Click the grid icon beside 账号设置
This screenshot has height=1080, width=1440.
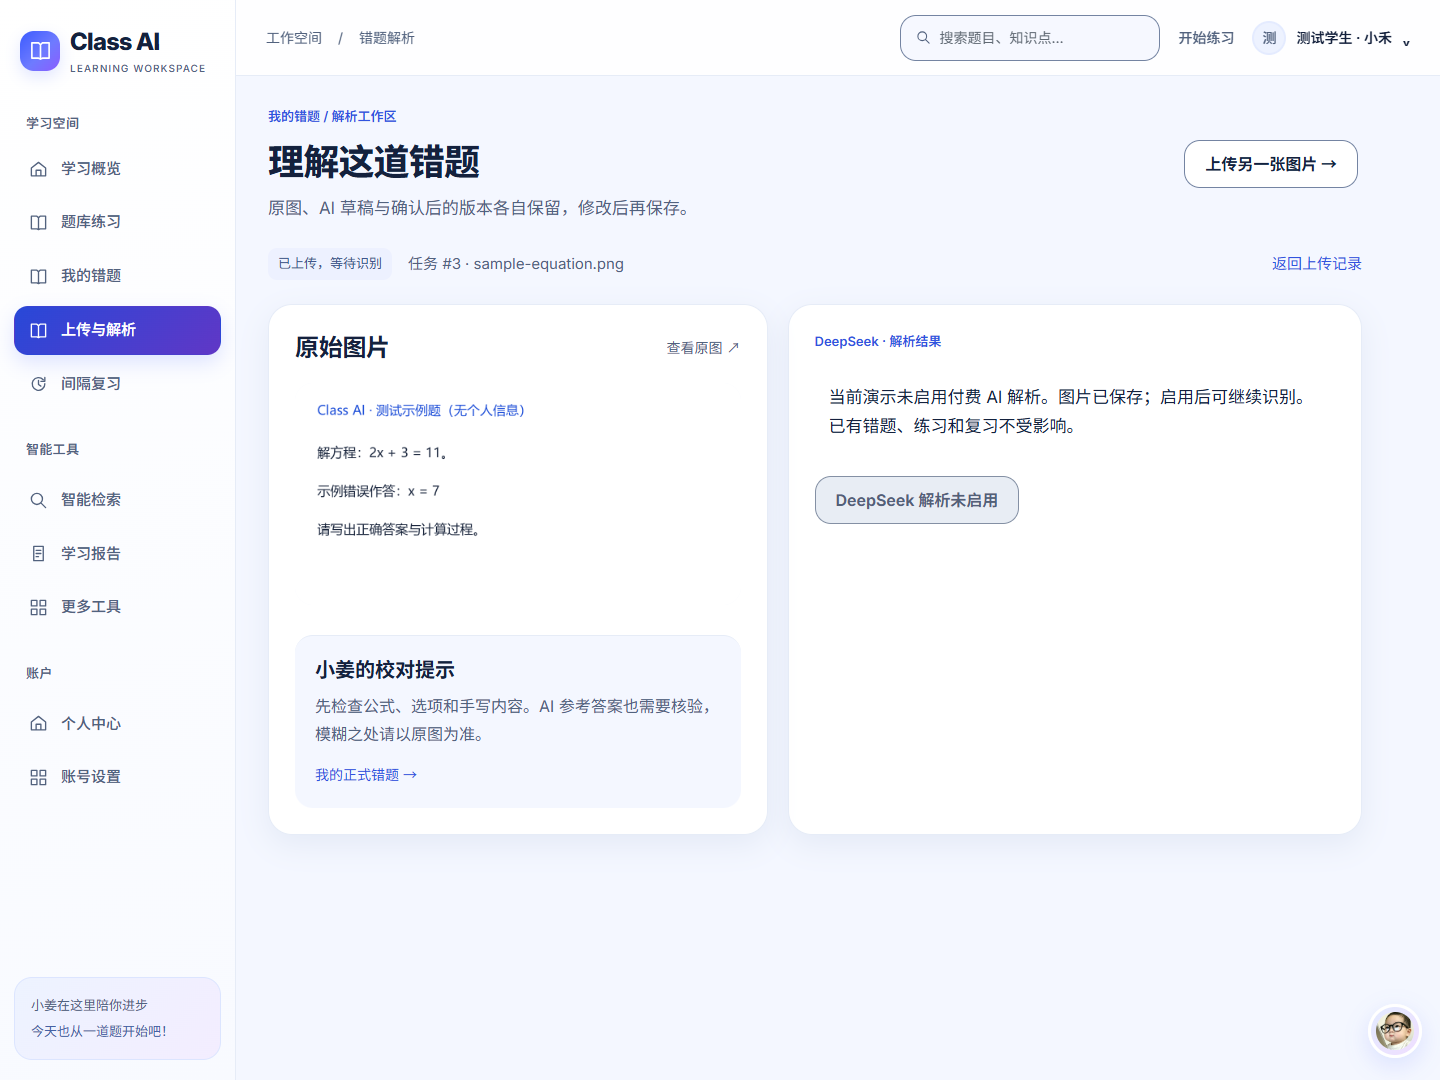(38, 777)
